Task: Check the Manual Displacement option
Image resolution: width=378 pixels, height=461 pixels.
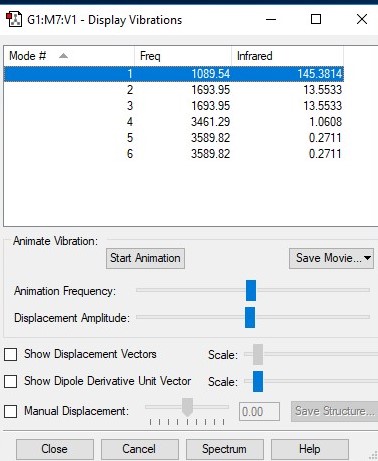Action: pyautogui.click(x=11, y=411)
